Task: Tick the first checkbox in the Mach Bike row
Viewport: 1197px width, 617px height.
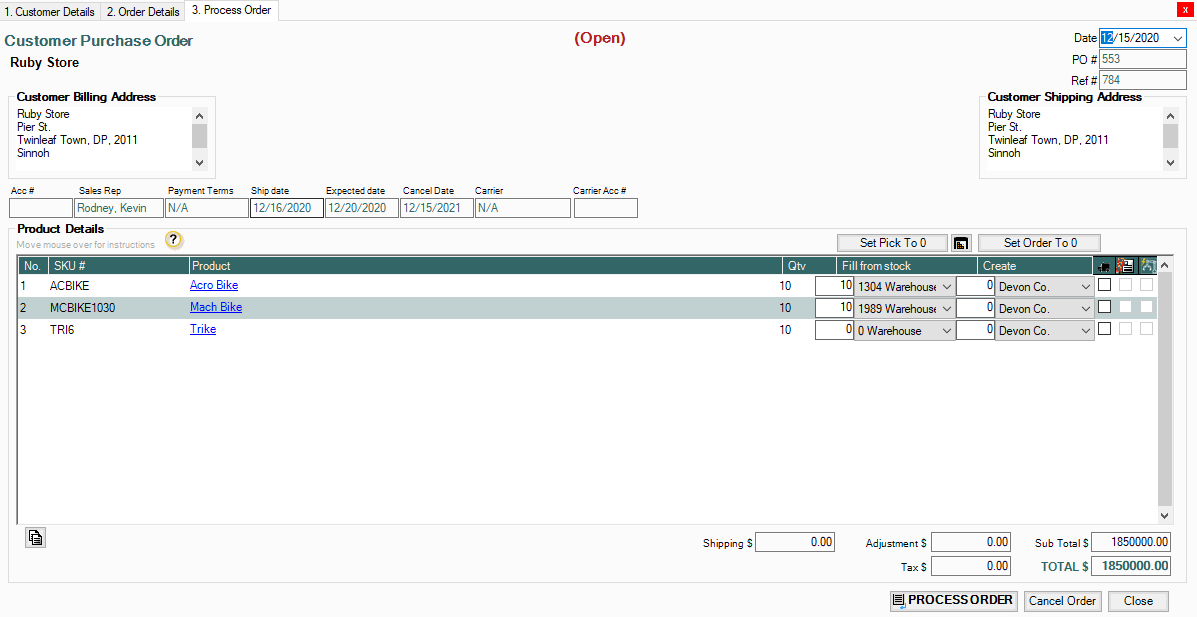Action: (x=1104, y=307)
